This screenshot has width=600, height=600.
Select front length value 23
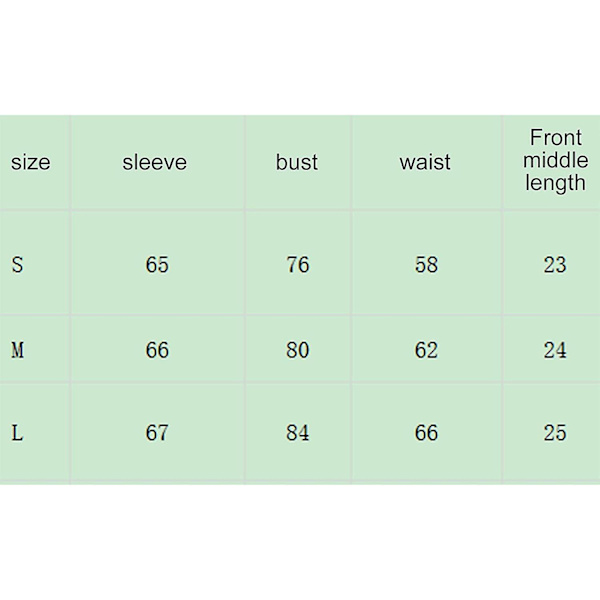555,265
